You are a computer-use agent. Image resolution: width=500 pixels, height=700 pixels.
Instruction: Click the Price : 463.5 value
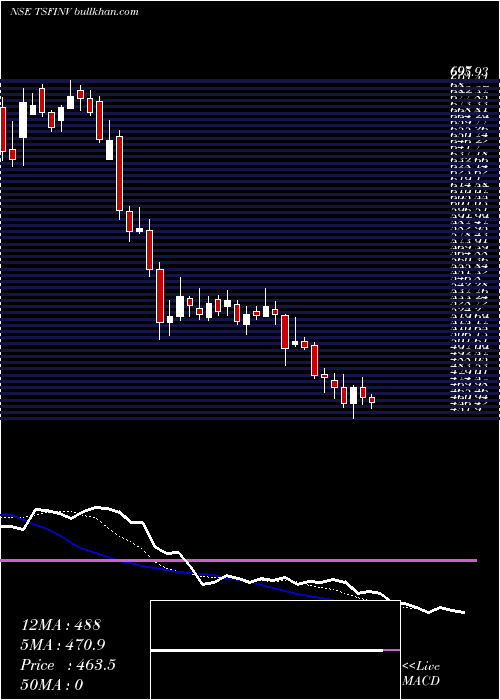click(x=68, y=664)
